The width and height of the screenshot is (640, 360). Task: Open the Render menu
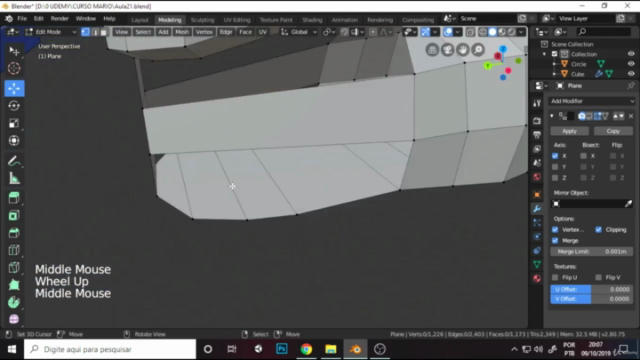coord(60,19)
